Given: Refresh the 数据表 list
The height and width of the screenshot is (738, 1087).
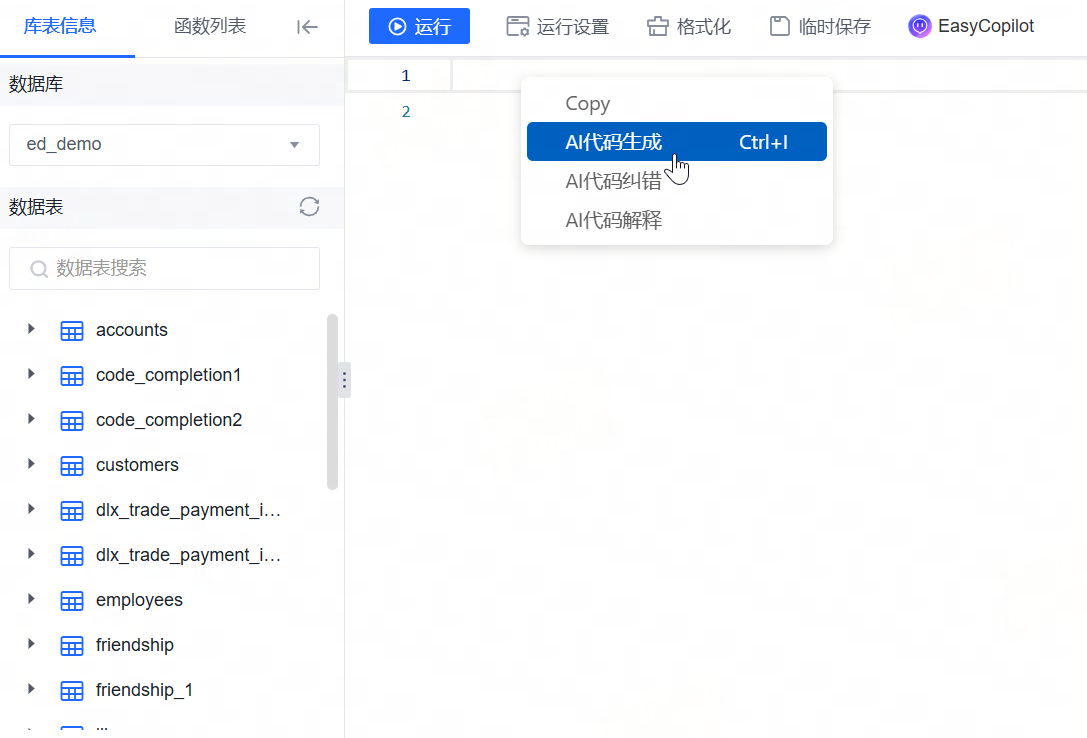Looking at the screenshot, I should tap(309, 207).
